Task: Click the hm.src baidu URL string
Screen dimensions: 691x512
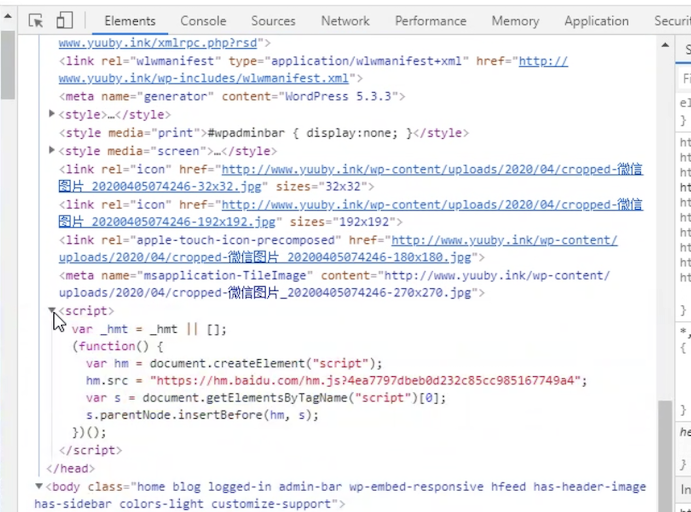Action: (365, 381)
